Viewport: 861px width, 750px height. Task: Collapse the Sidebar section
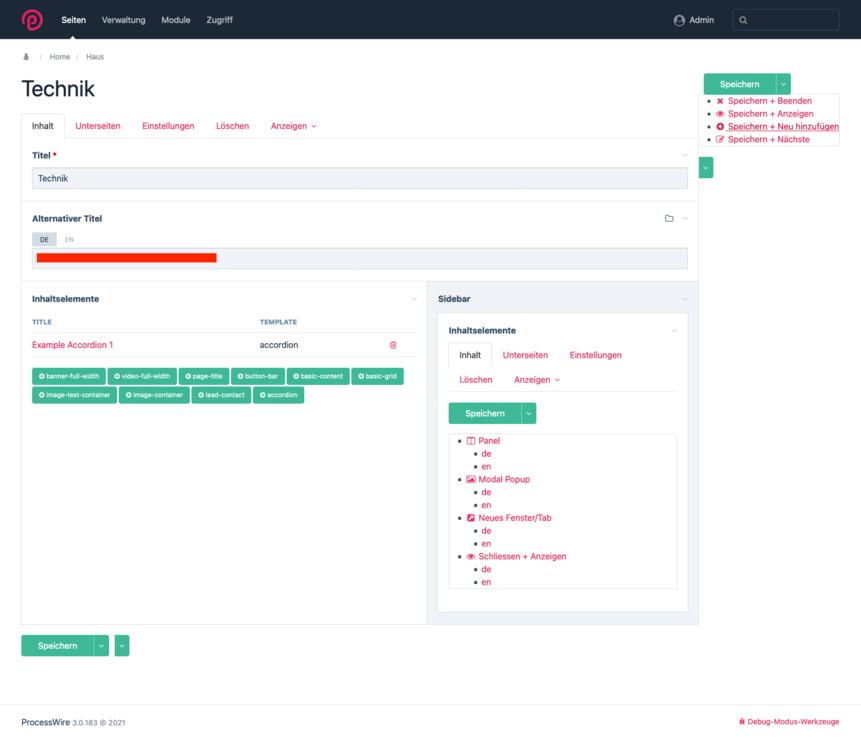[x=685, y=299]
